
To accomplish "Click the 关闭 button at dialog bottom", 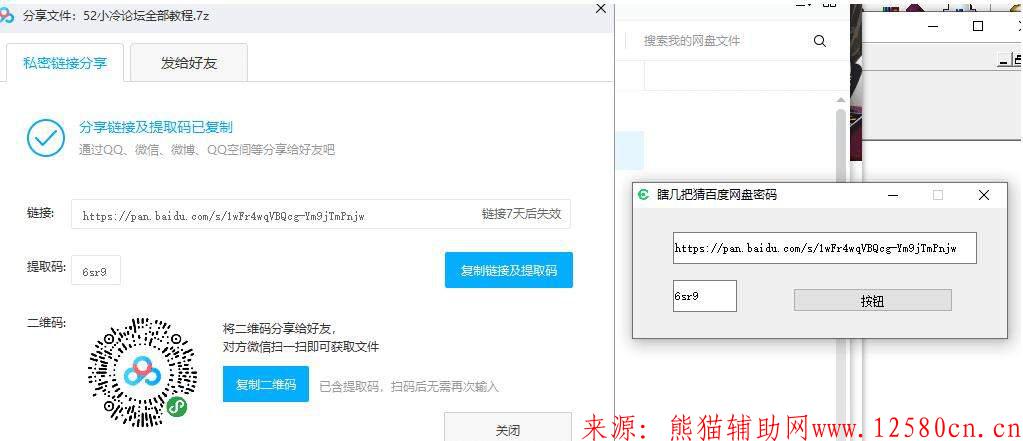I will coord(507,430).
